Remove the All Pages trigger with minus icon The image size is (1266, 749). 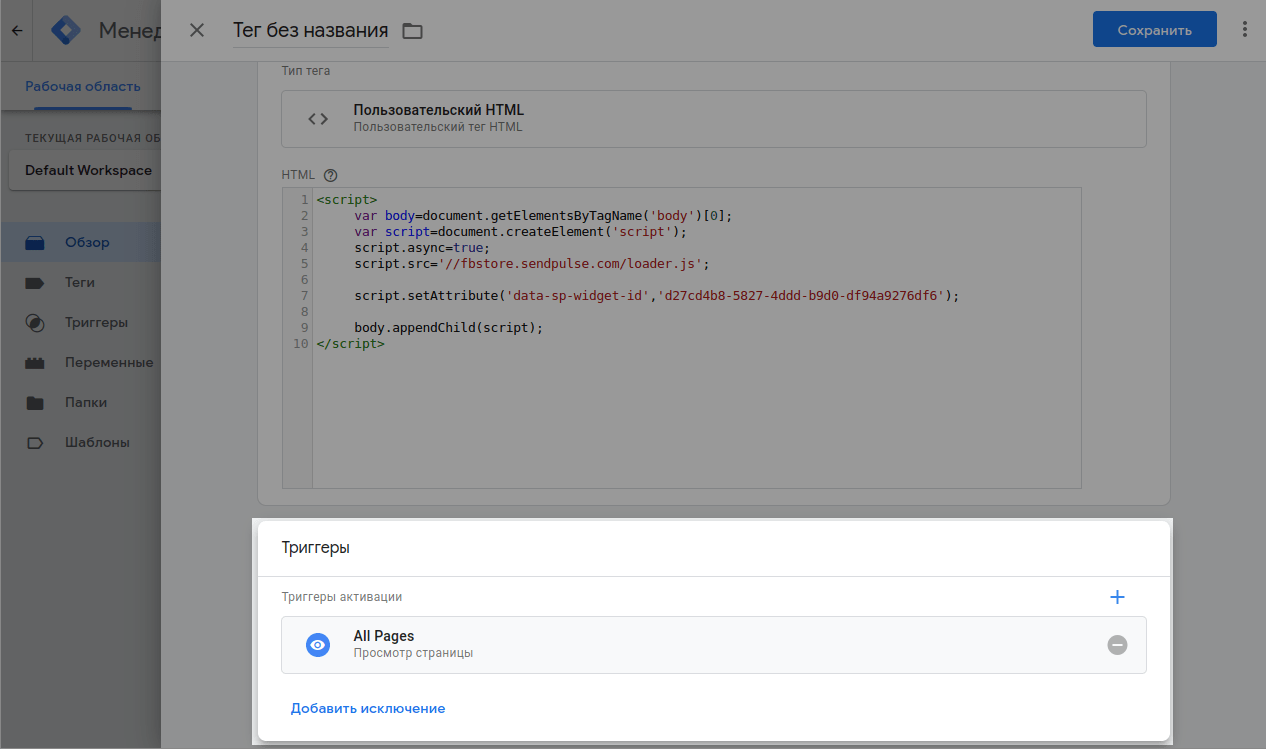pos(1117,645)
